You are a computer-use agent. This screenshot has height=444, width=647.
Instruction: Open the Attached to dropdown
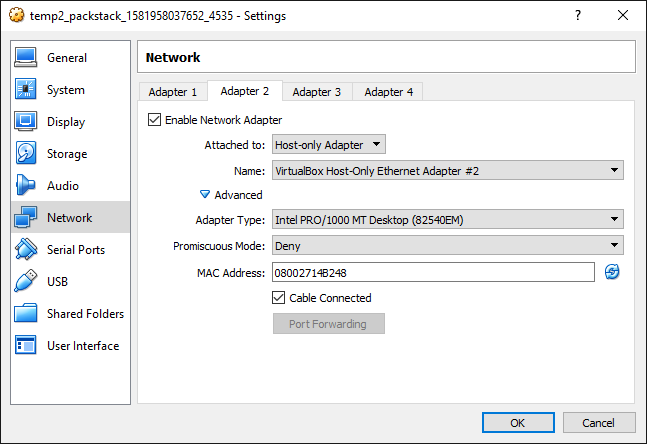click(329, 144)
